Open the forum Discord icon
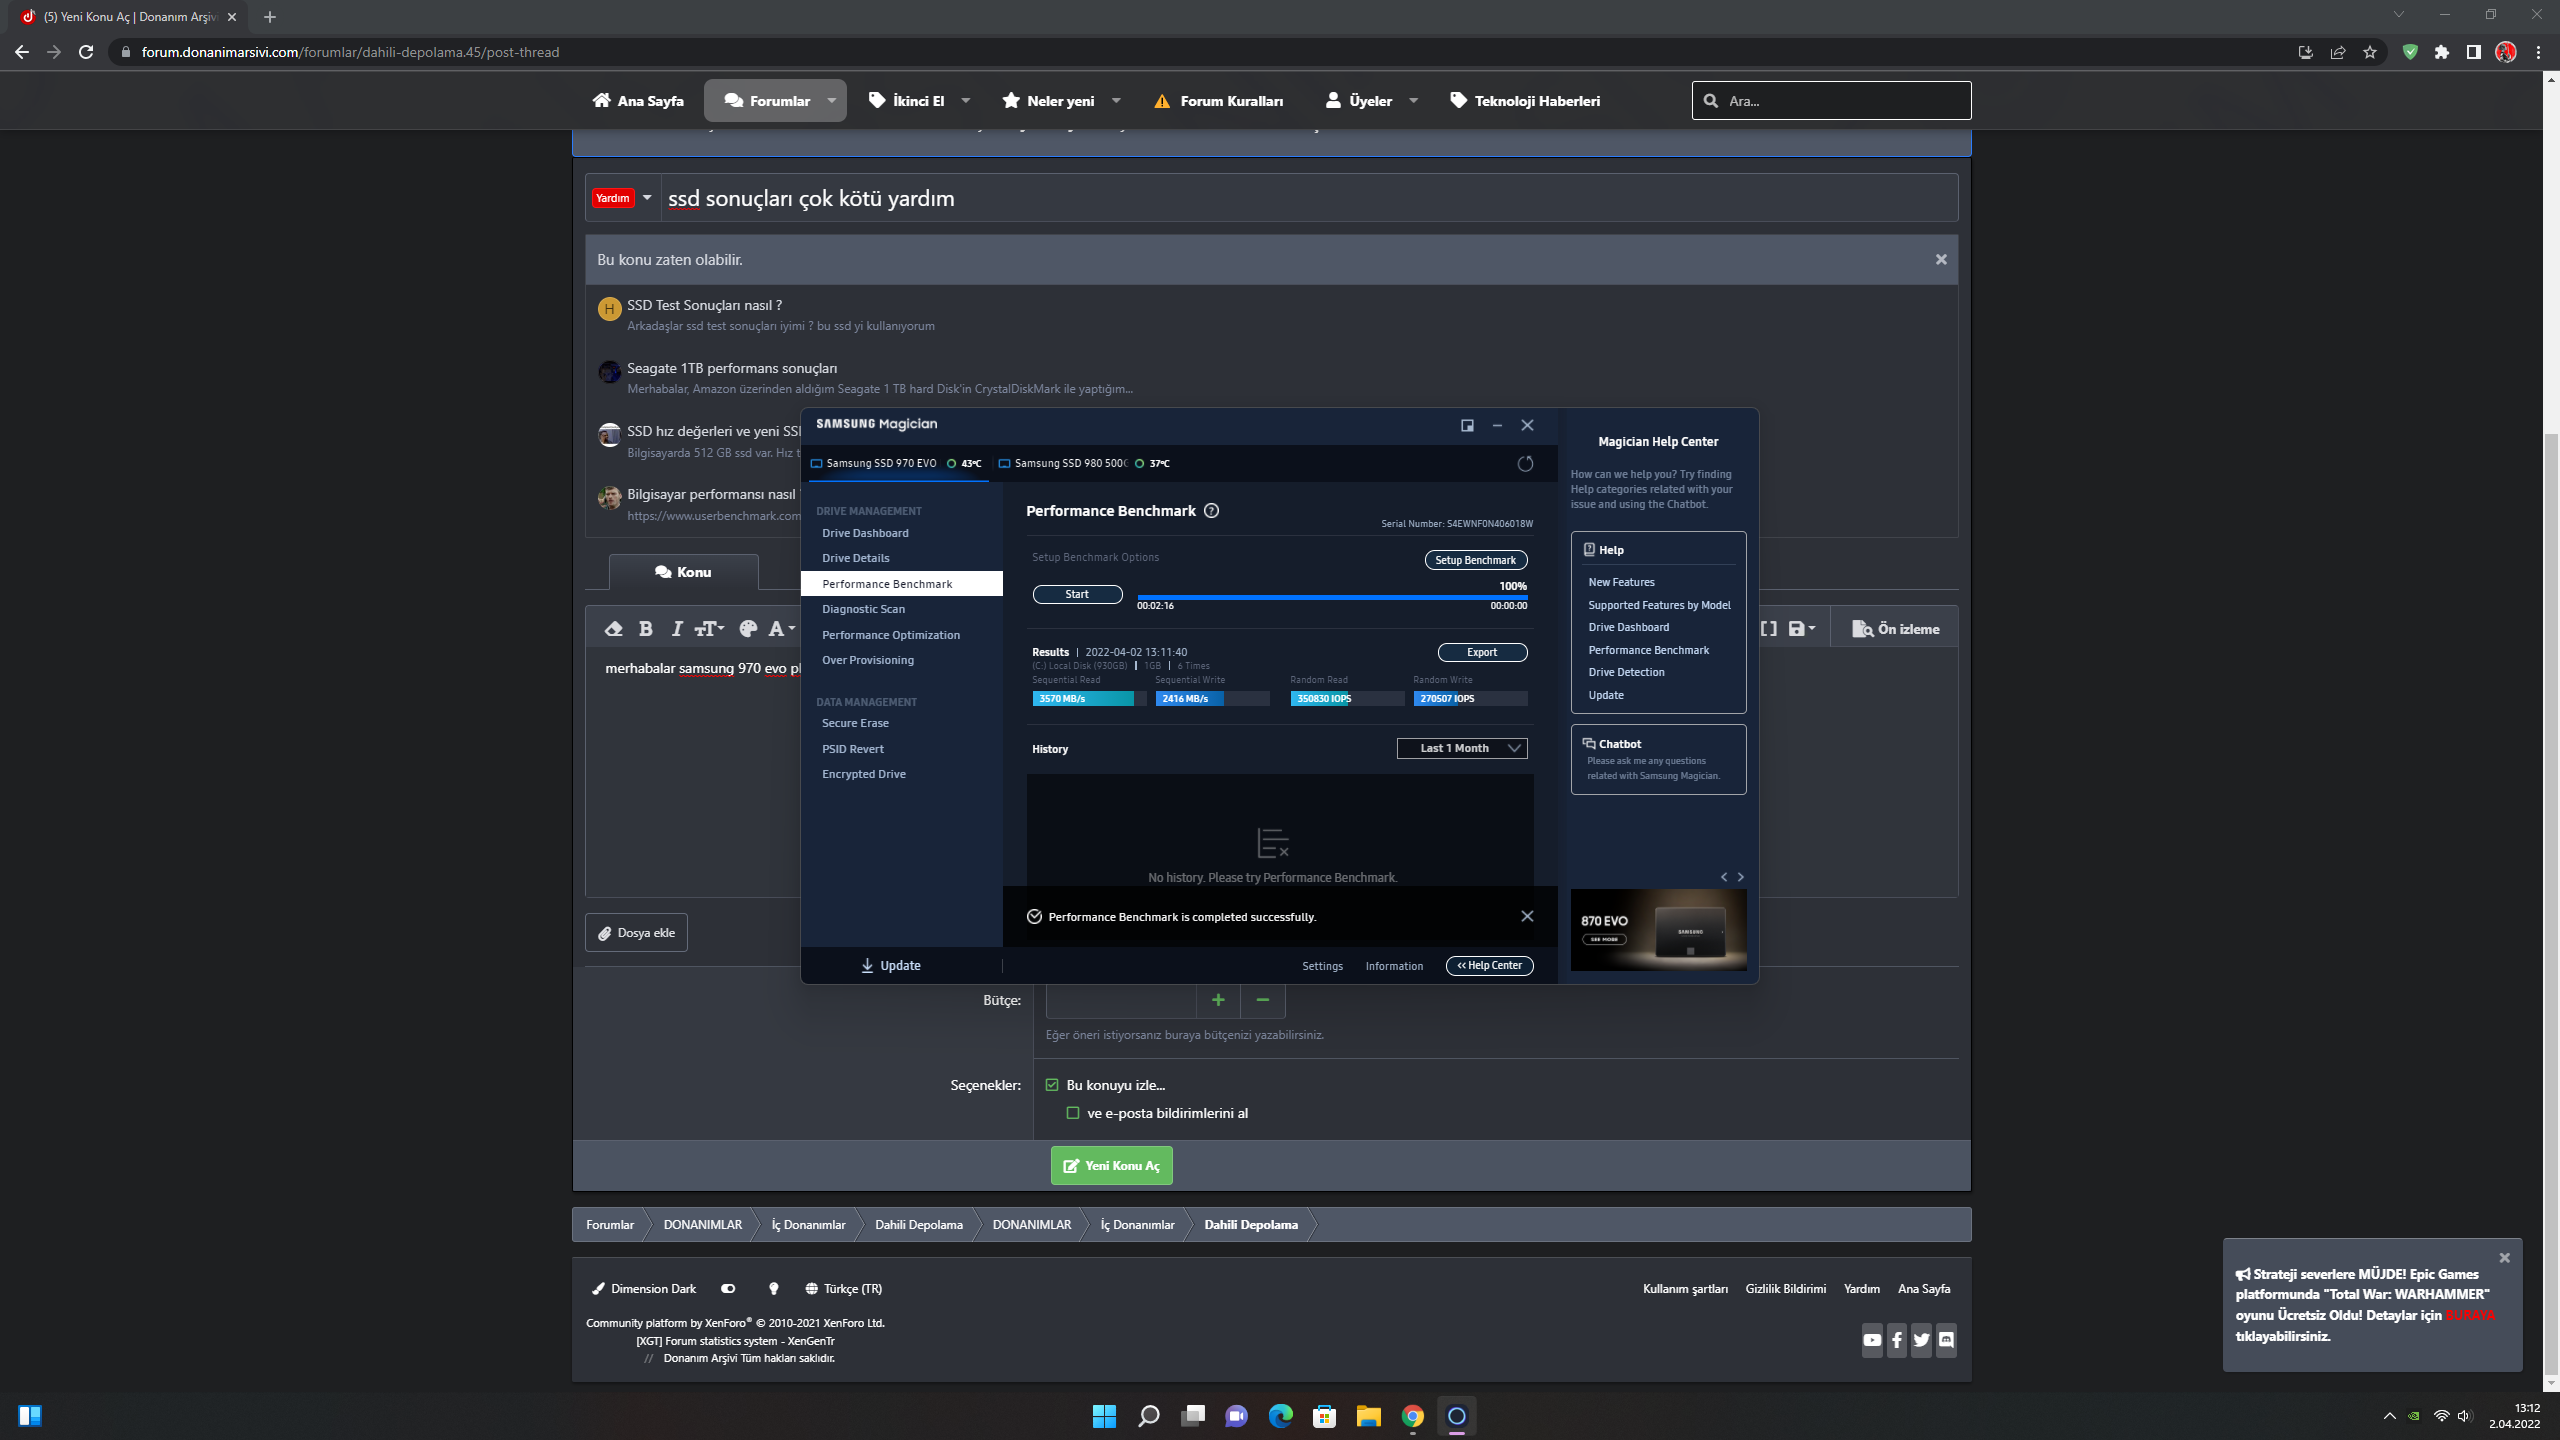Screen dimensions: 2560x1440 coord(1946,1340)
